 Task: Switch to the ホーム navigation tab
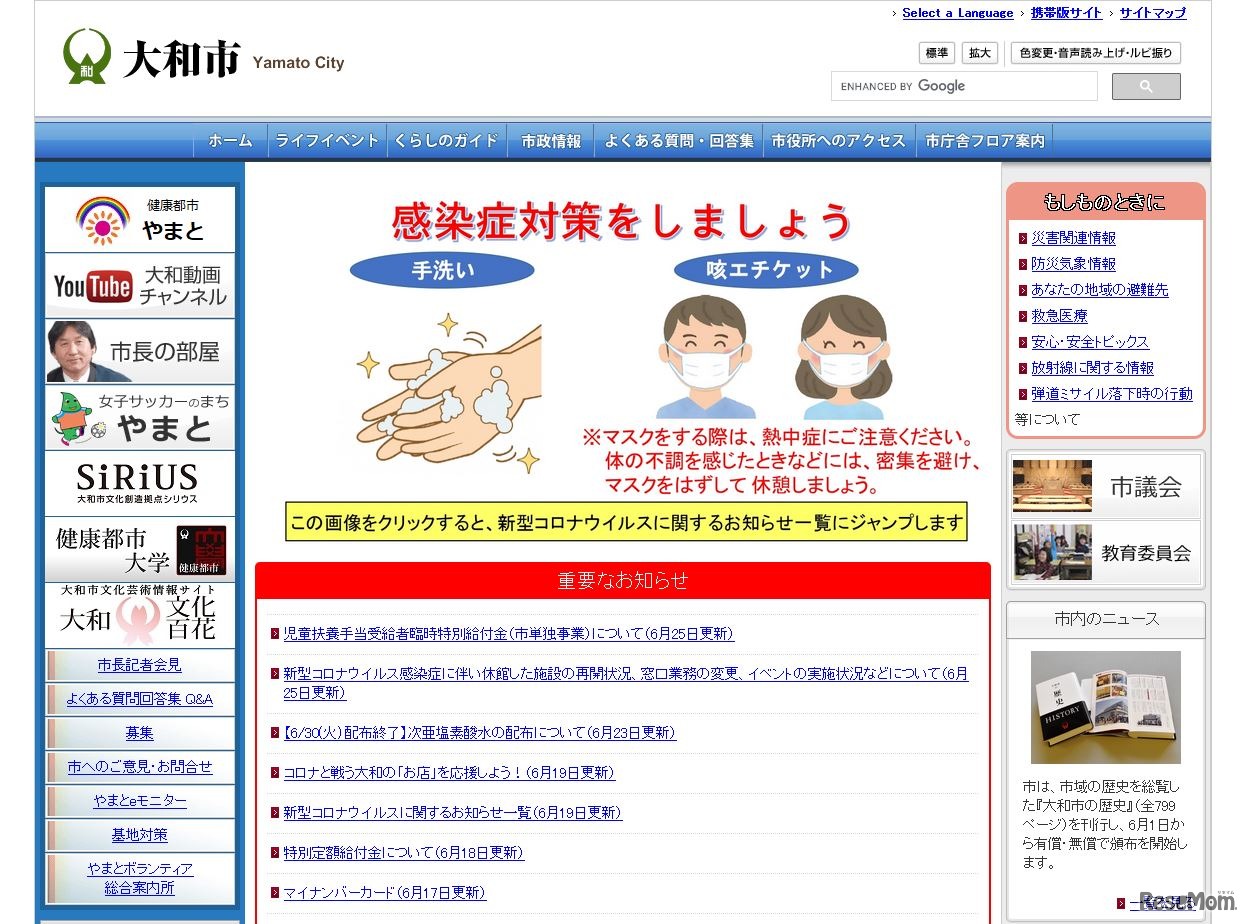pos(229,140)
